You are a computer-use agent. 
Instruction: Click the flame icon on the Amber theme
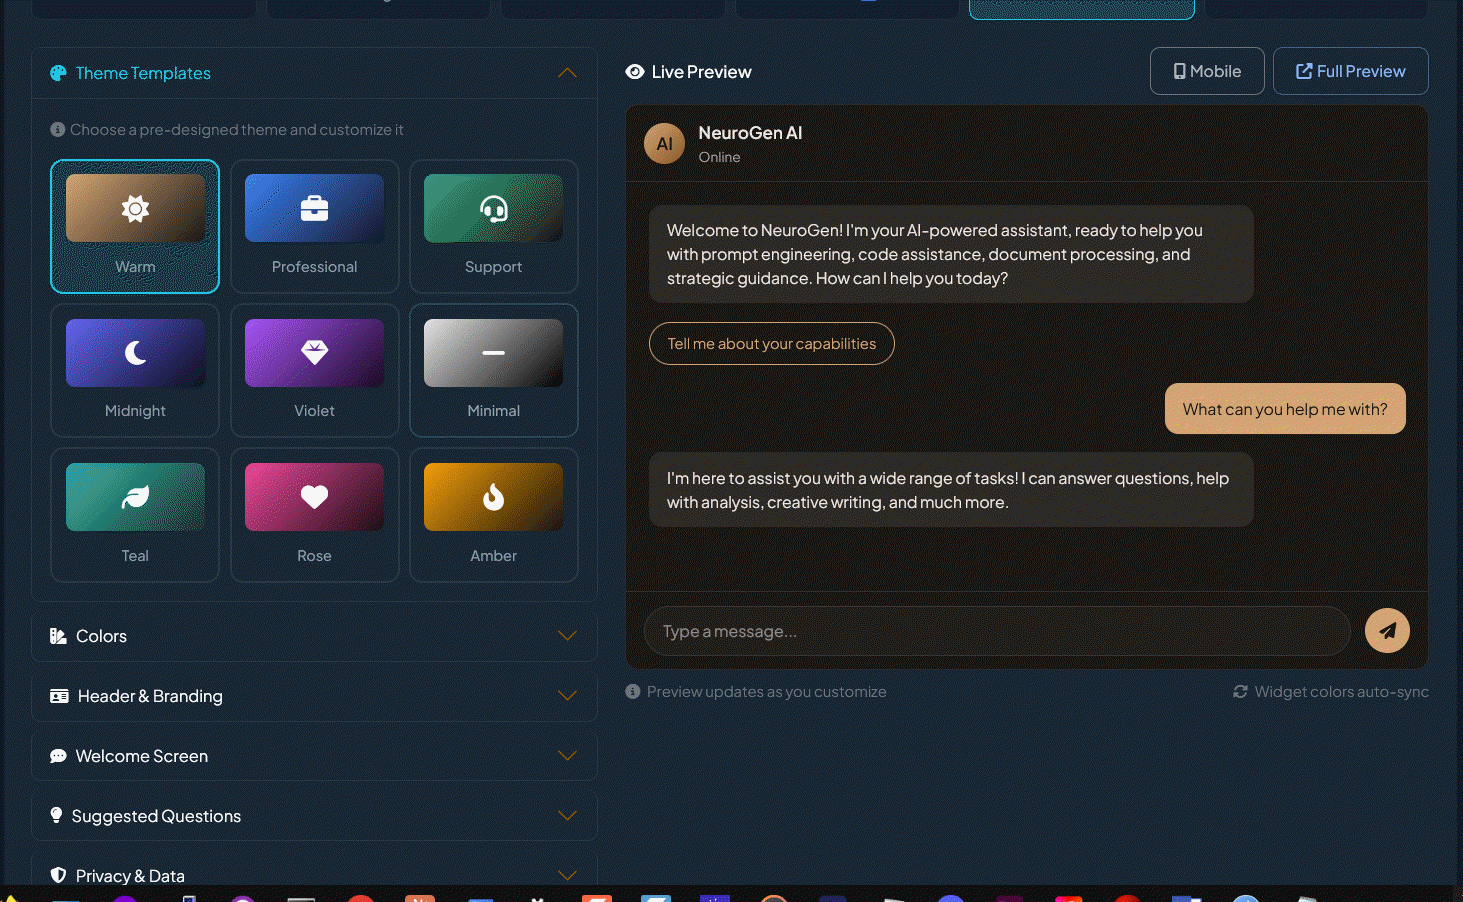[493, 496]
